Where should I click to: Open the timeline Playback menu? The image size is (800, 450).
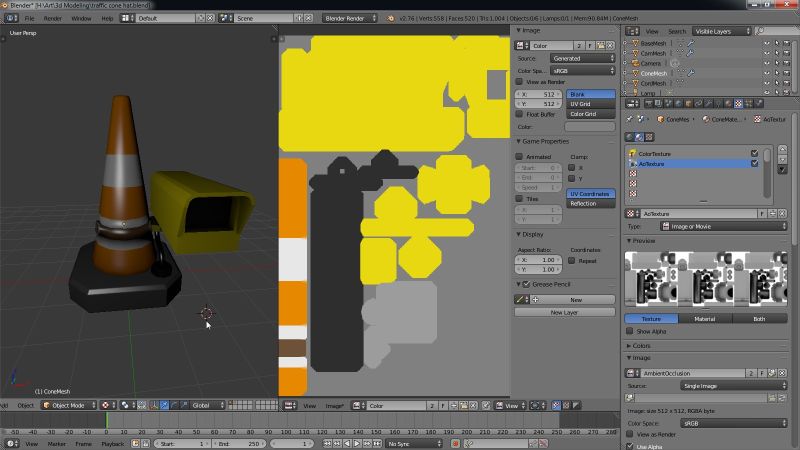[113, 444]
